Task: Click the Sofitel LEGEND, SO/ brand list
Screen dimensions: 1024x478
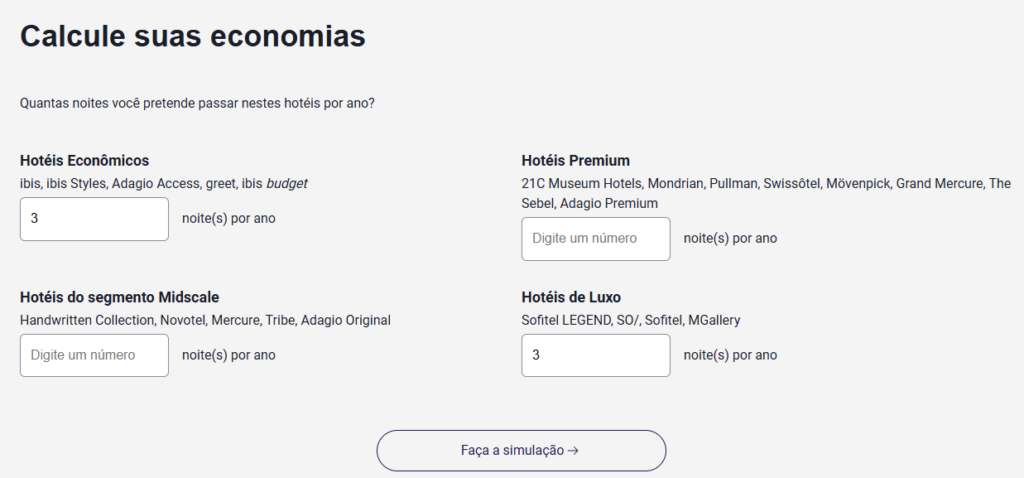Action: (x=631, y=320)
